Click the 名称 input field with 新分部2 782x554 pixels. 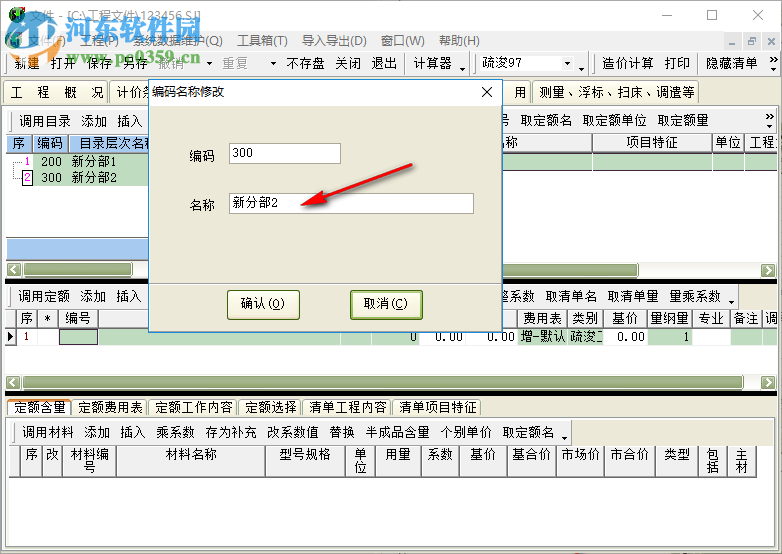[351, 203]
